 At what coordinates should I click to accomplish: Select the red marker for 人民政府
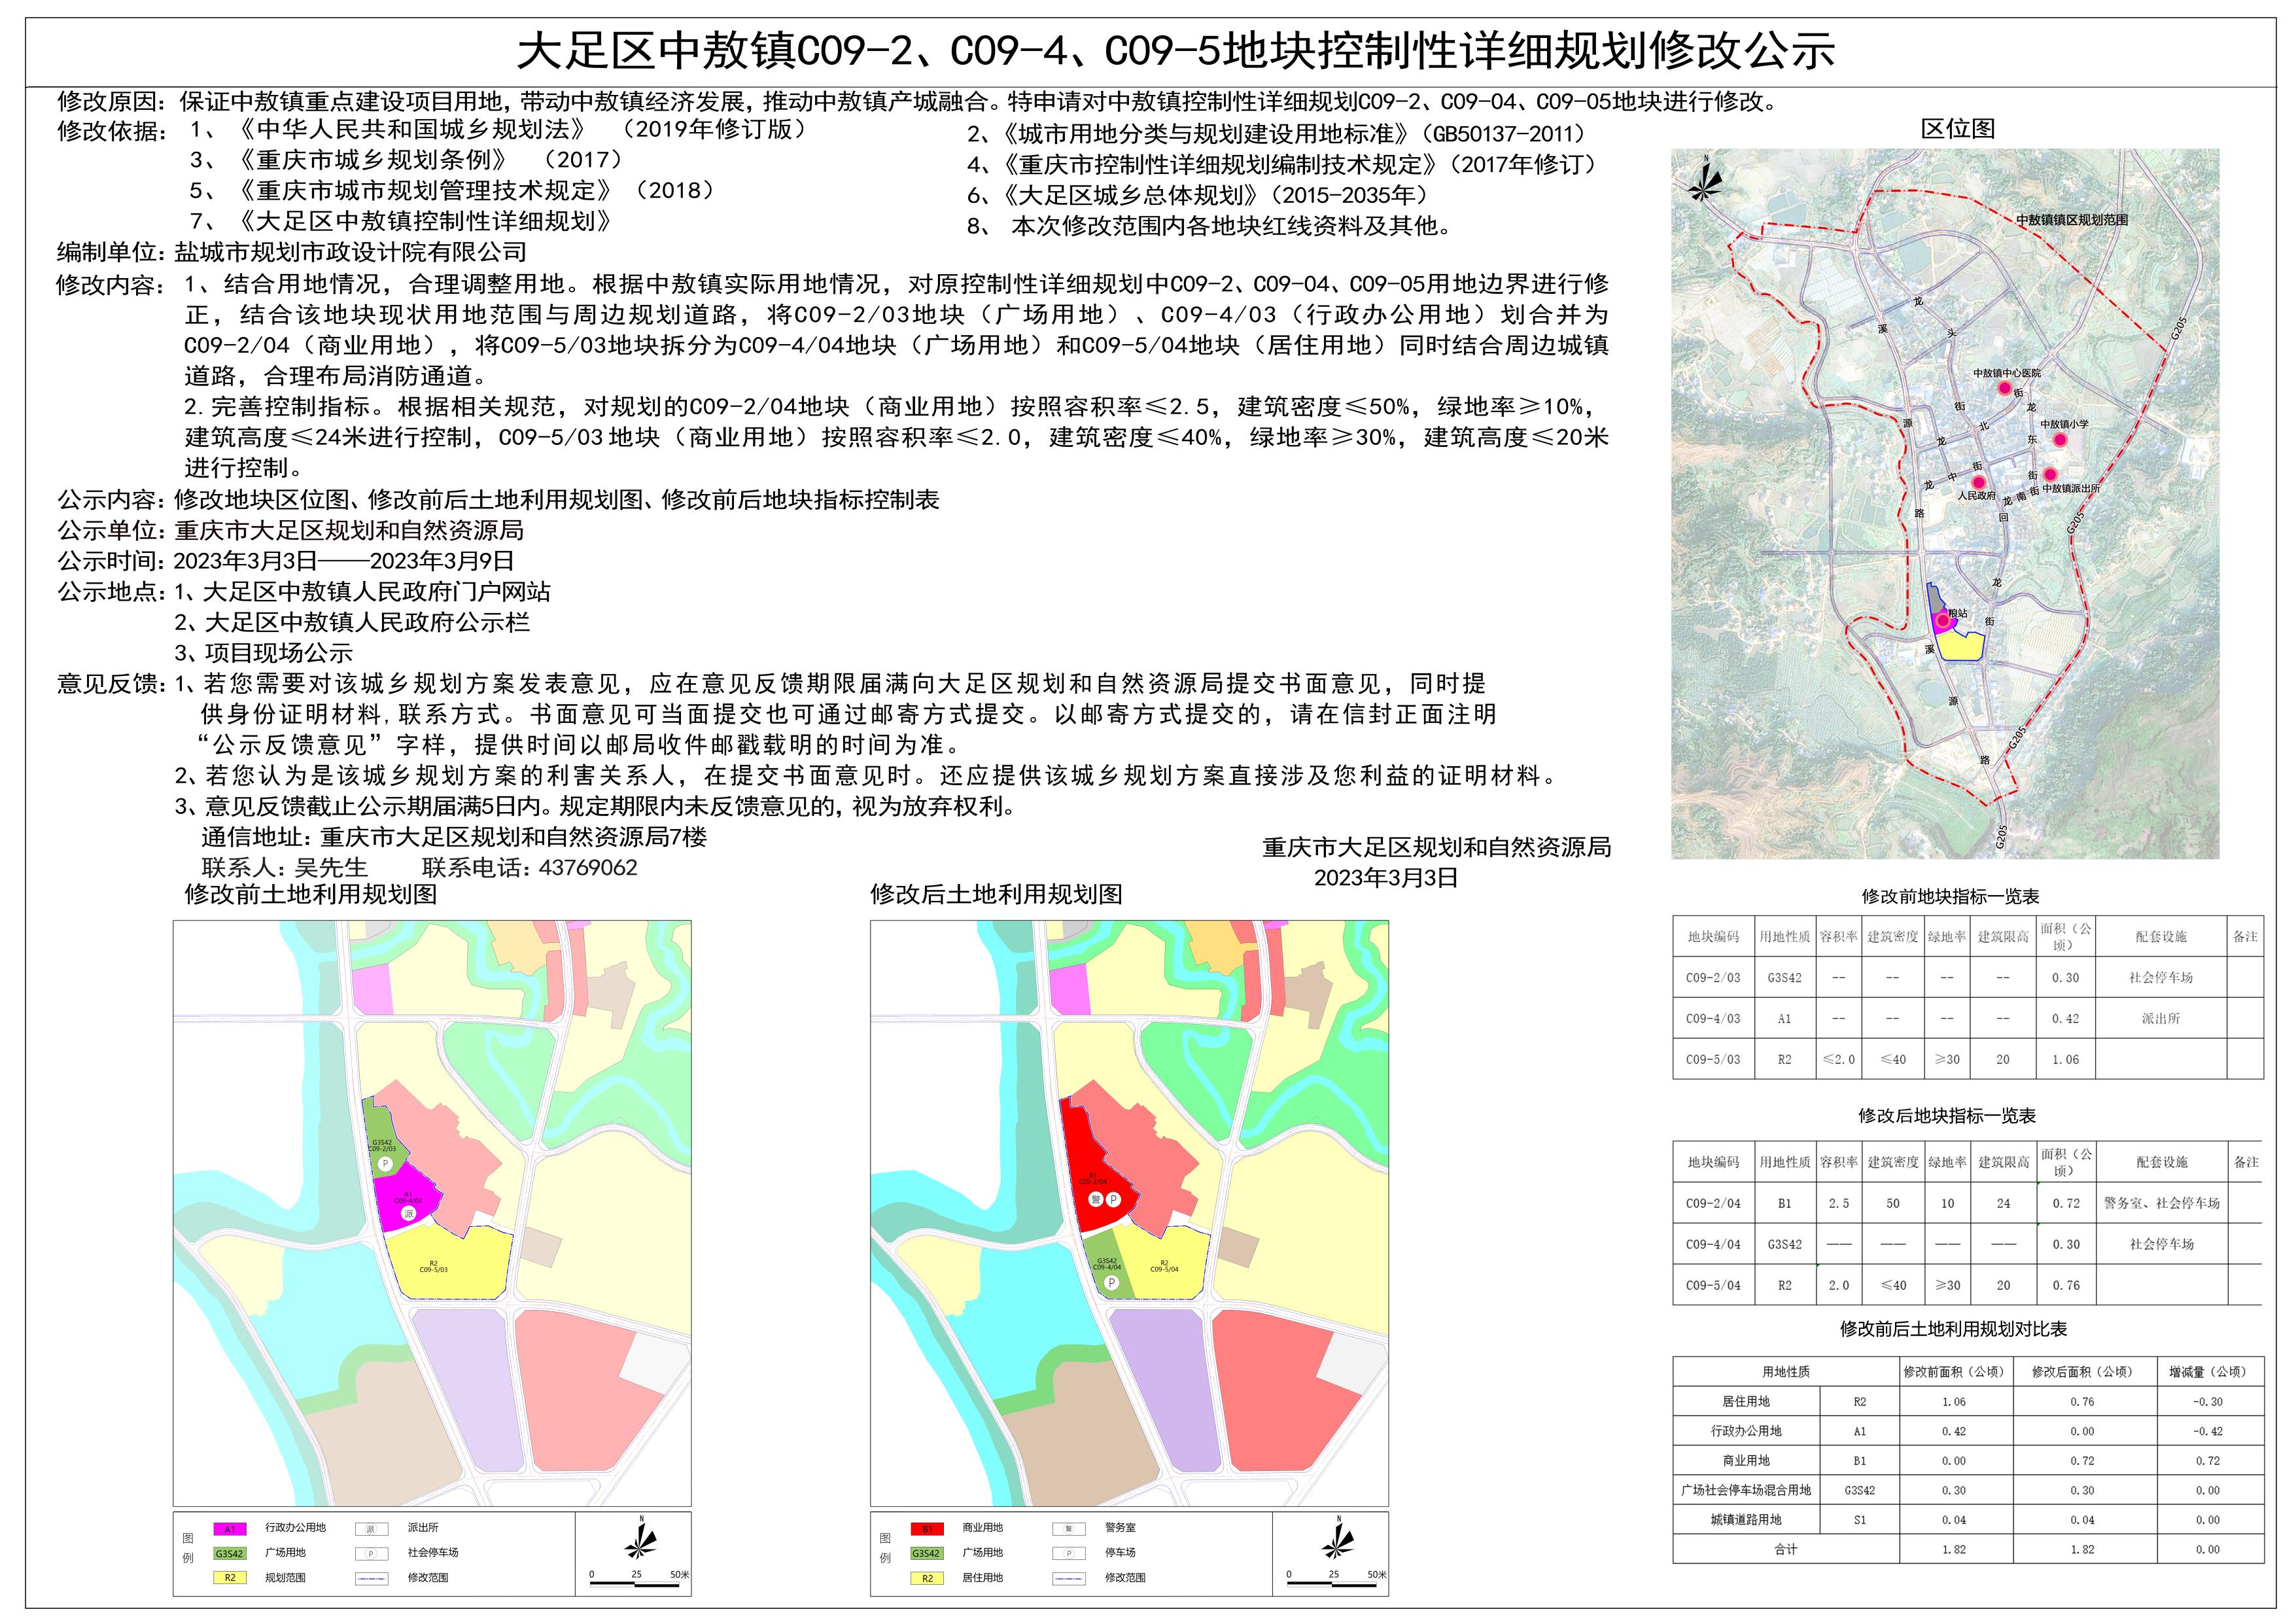(1978, 482)
